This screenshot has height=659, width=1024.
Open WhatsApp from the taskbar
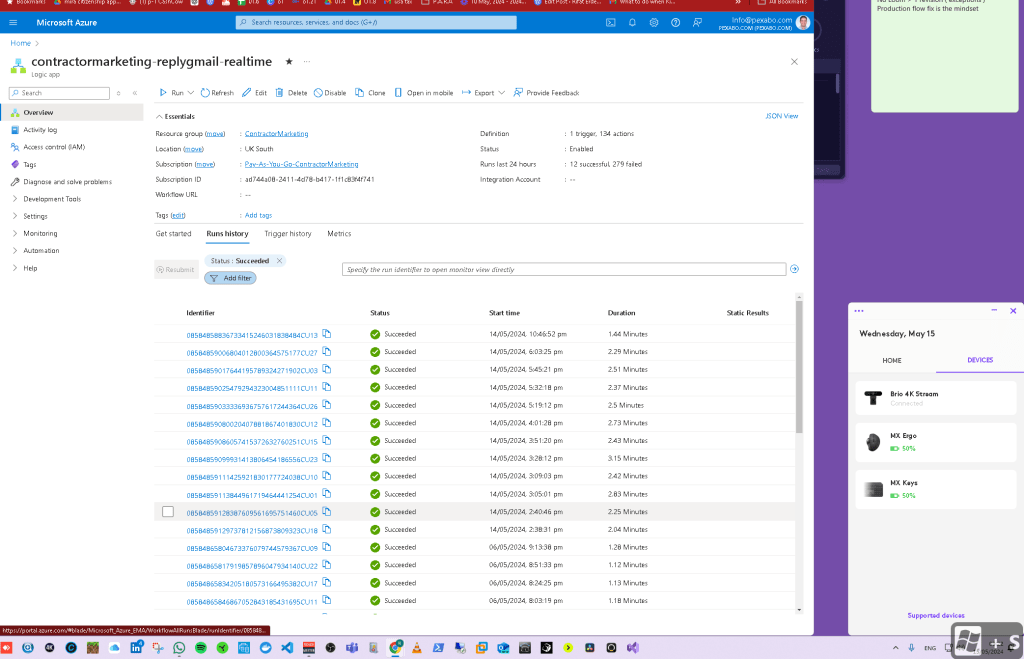179,648
